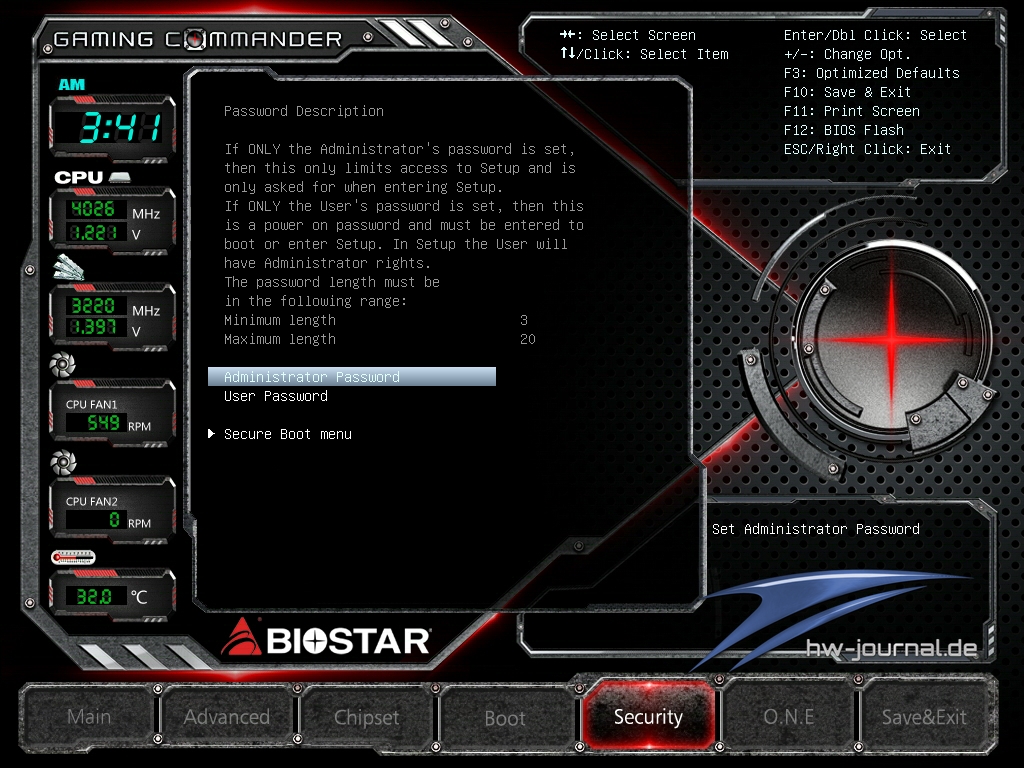Click the RAM memory modules icon
This screenshot has width=1024, height=768.
coord(69,268)
